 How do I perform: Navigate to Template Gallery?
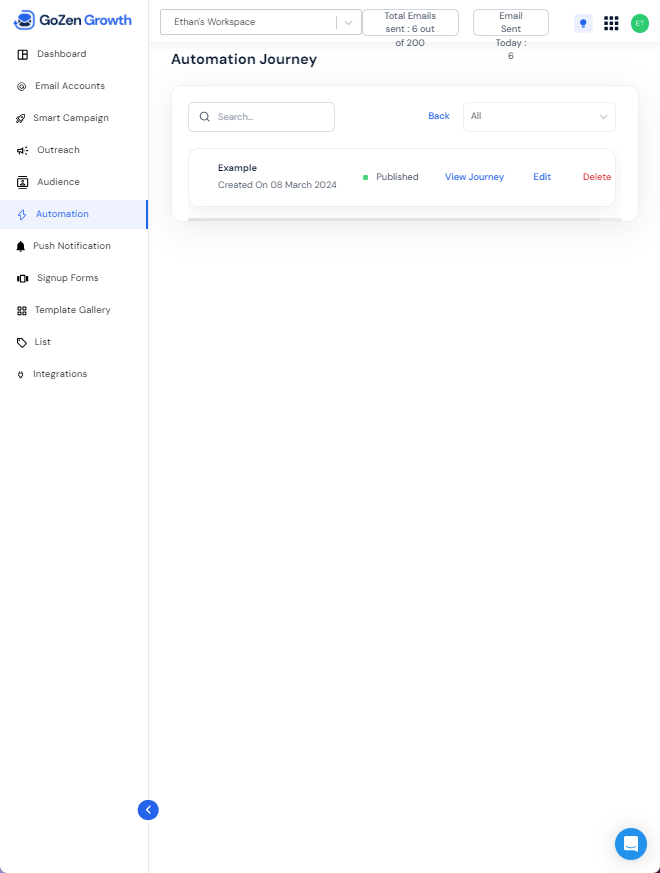[72, 310]
